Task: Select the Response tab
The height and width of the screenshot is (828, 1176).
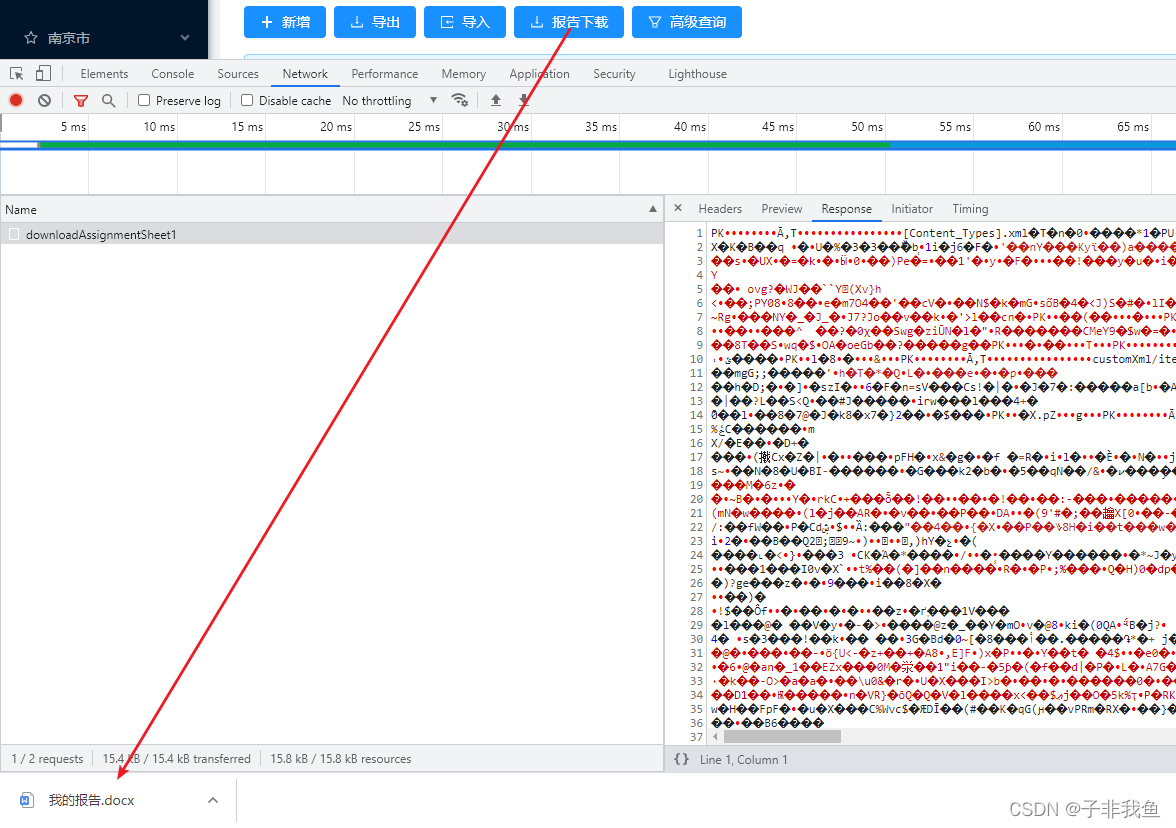Action: tap(847, 208)
